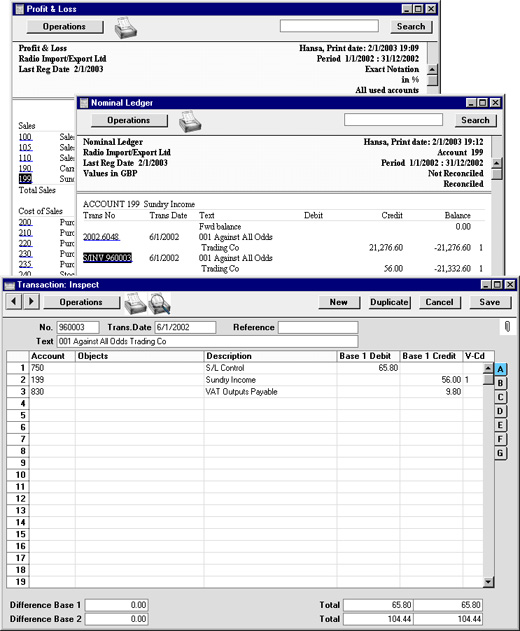Viewport: 520px width, 631px height.
Task: Open account 230 link in Profit & Loss
Action: coord(25,254)
